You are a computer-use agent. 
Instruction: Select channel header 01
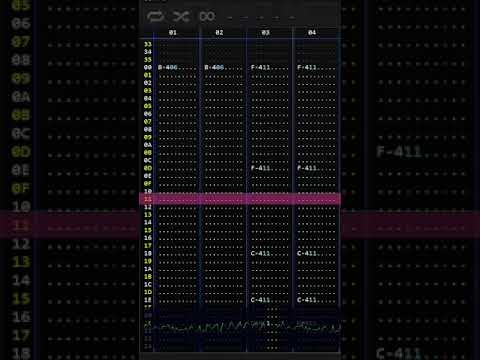point(172,33)
